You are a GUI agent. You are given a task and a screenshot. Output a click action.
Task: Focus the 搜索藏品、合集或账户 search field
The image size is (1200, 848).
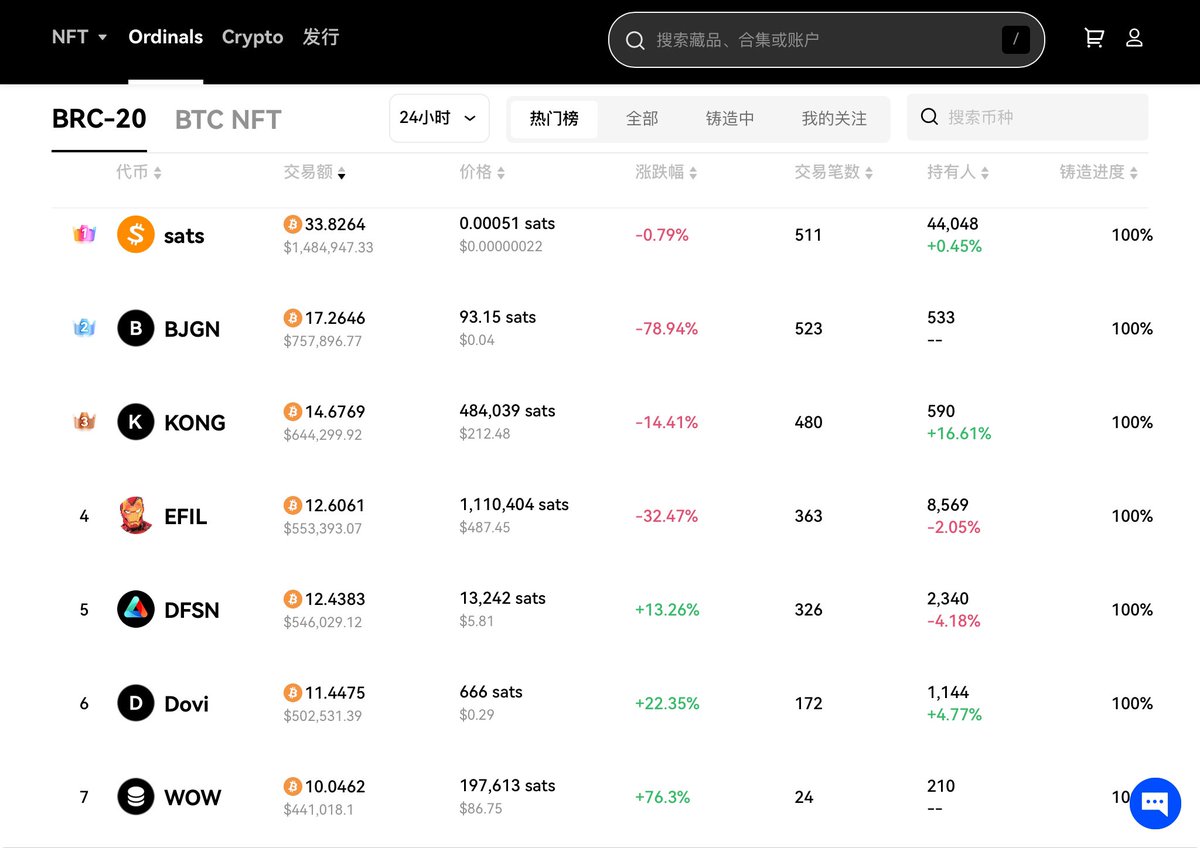coord(826,40)
